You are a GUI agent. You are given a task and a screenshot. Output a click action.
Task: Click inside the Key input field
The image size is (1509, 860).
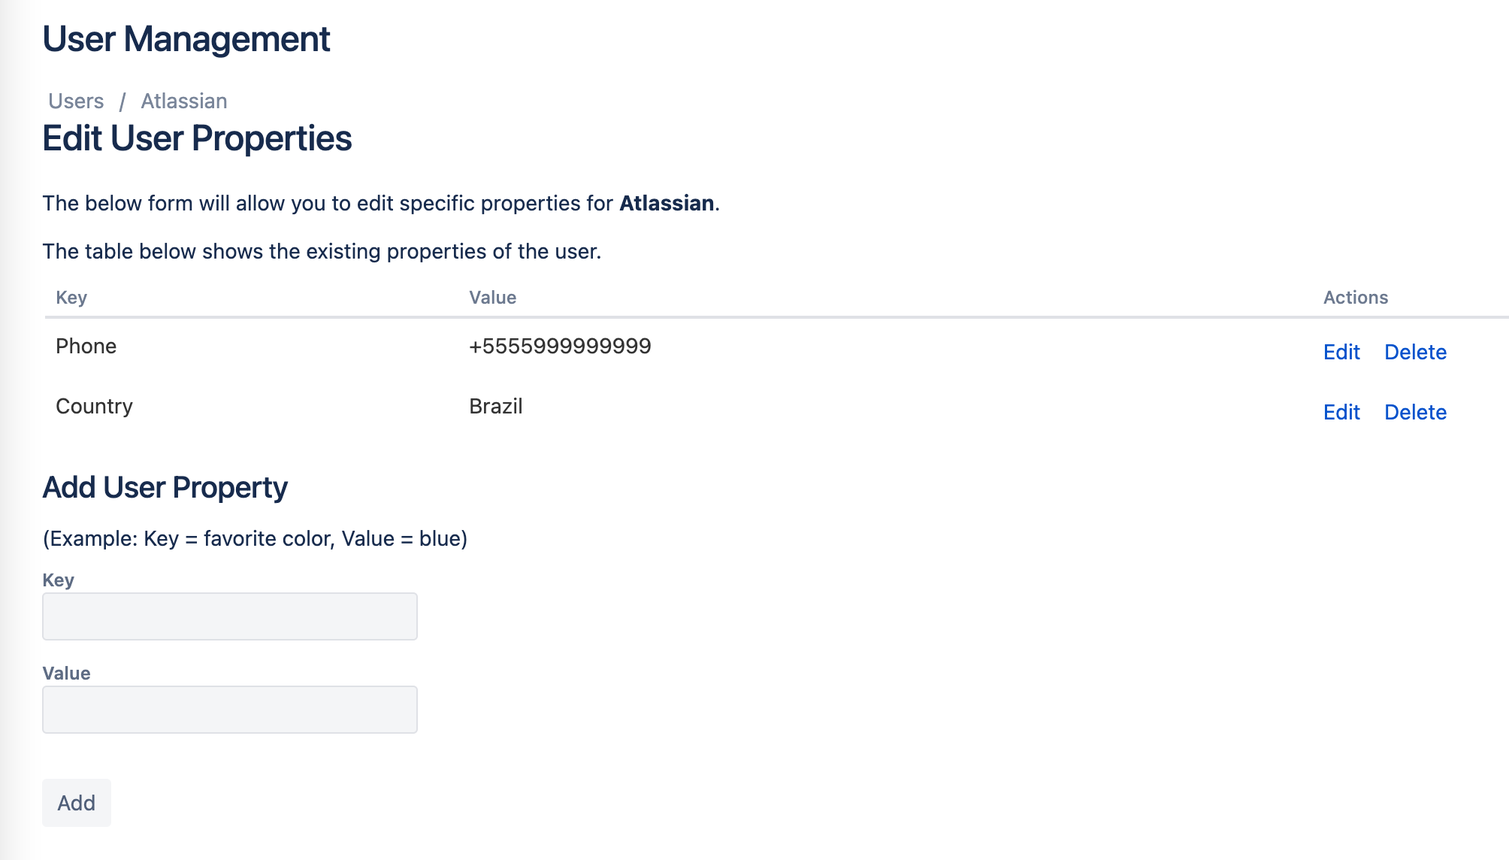[229, 616]
